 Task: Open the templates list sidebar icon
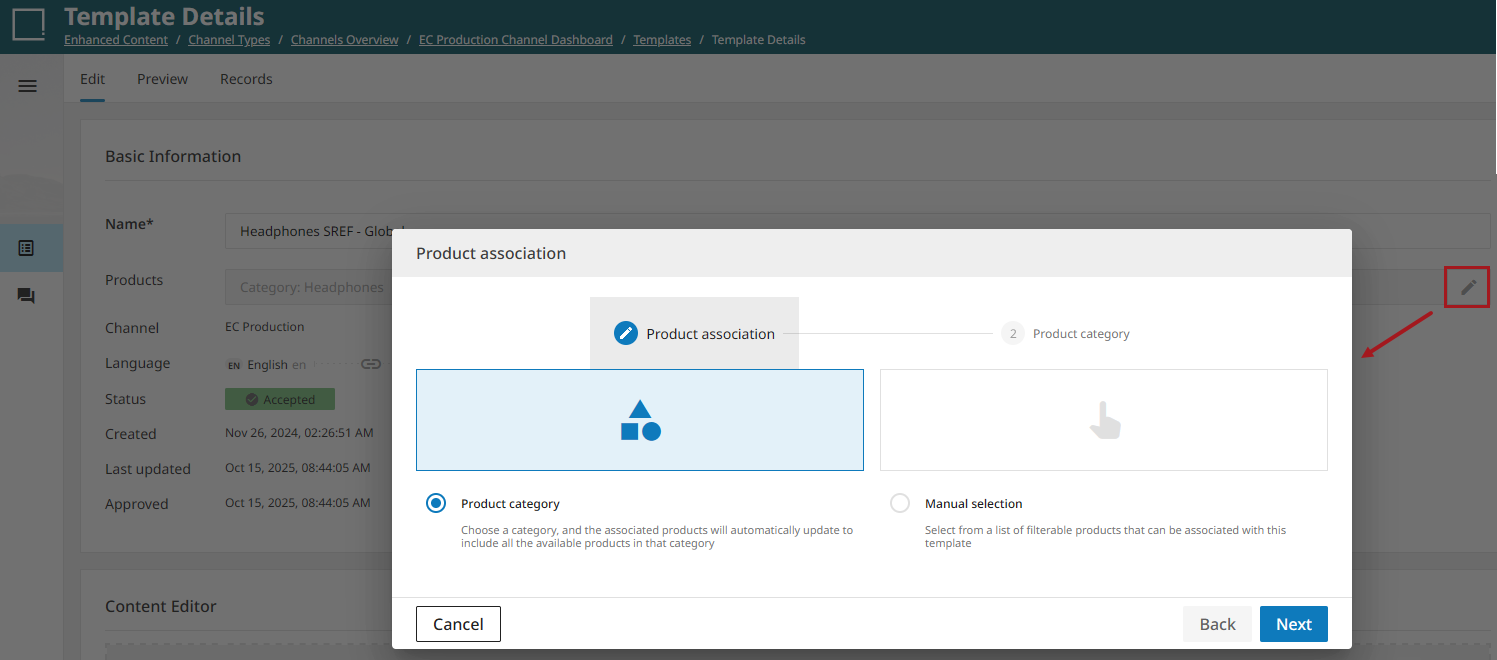(27, 248)
